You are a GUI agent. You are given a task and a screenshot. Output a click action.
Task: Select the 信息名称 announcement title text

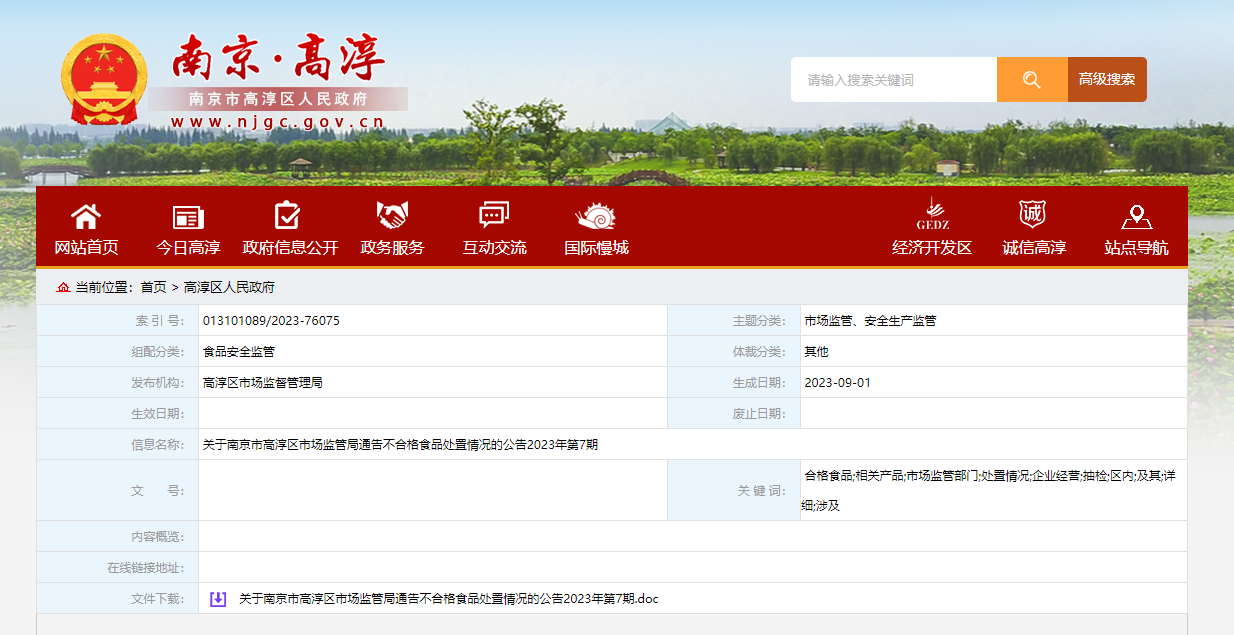pos(400,445)
